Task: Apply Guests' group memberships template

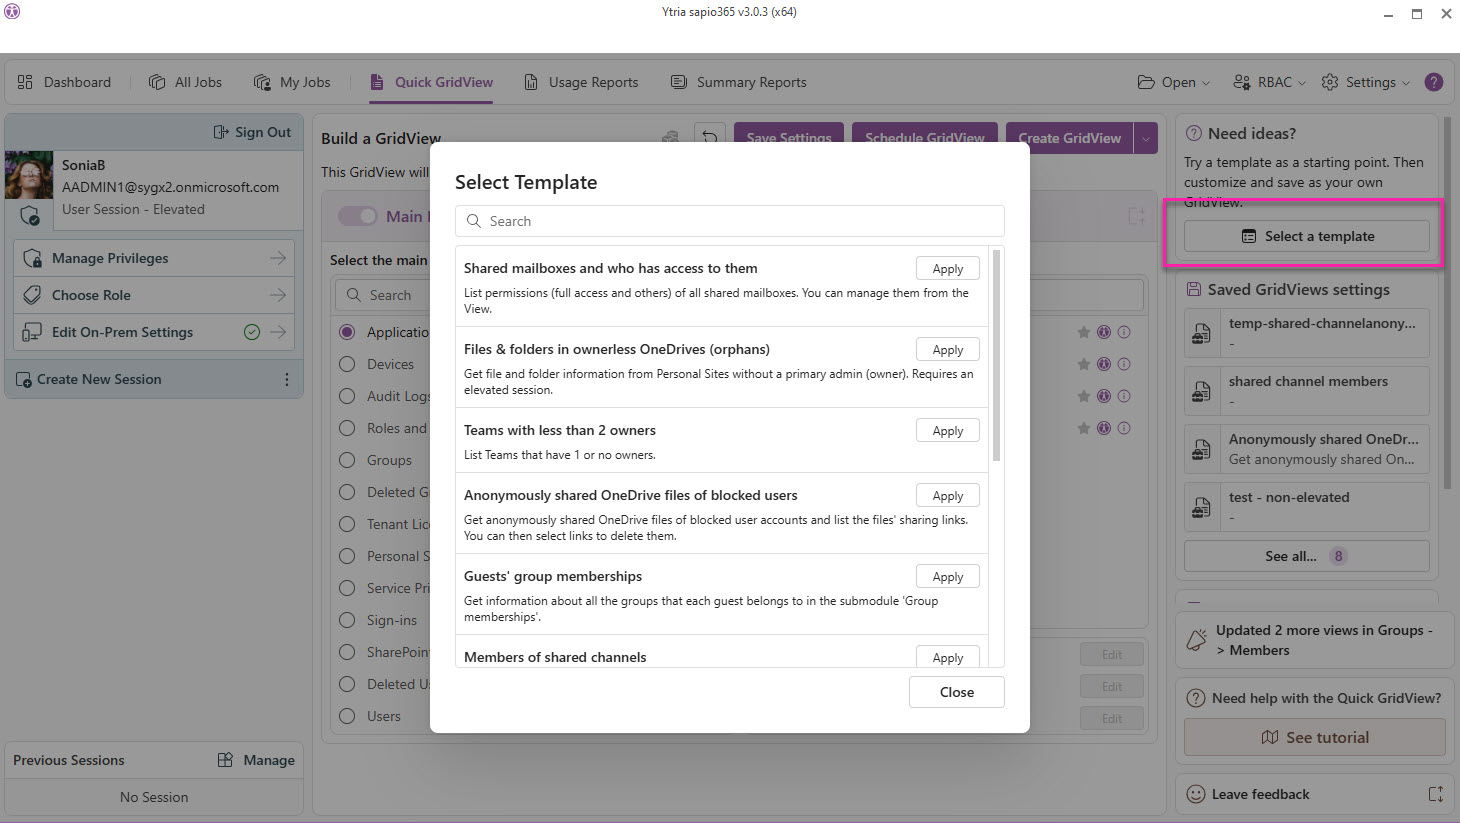Action: click(x=947, y=576)
